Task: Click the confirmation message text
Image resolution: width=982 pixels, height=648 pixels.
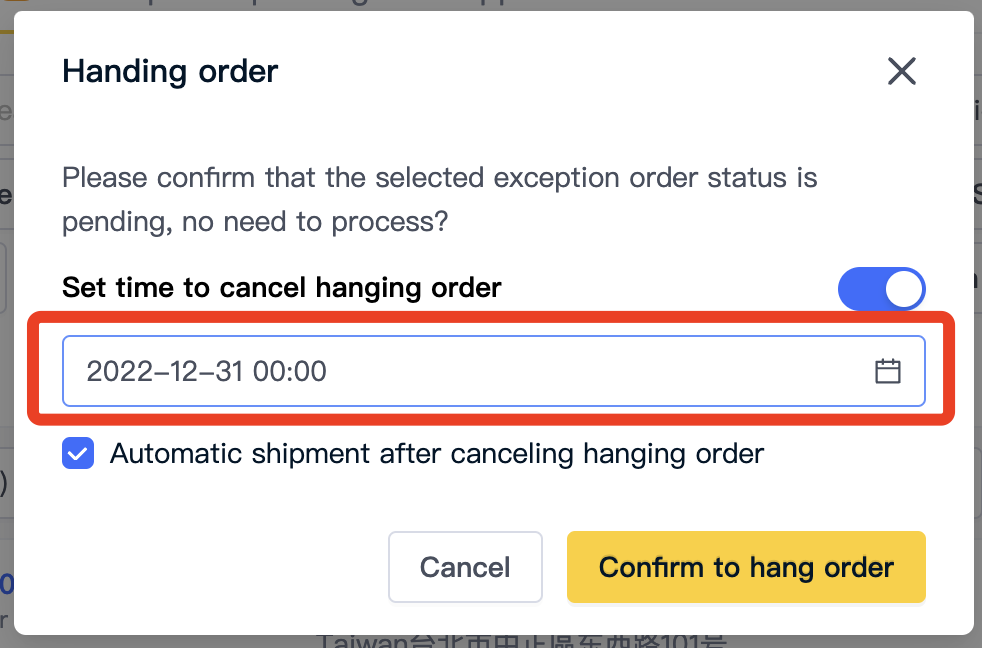Action: (x=439, y=200)
